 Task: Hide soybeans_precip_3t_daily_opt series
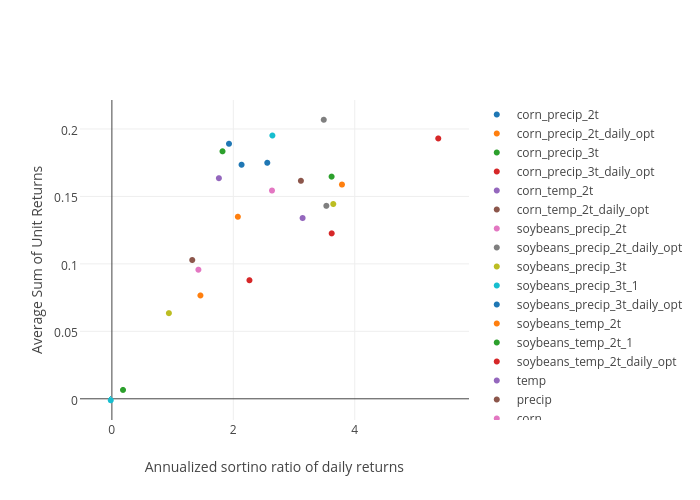click(x=599, y=304)
